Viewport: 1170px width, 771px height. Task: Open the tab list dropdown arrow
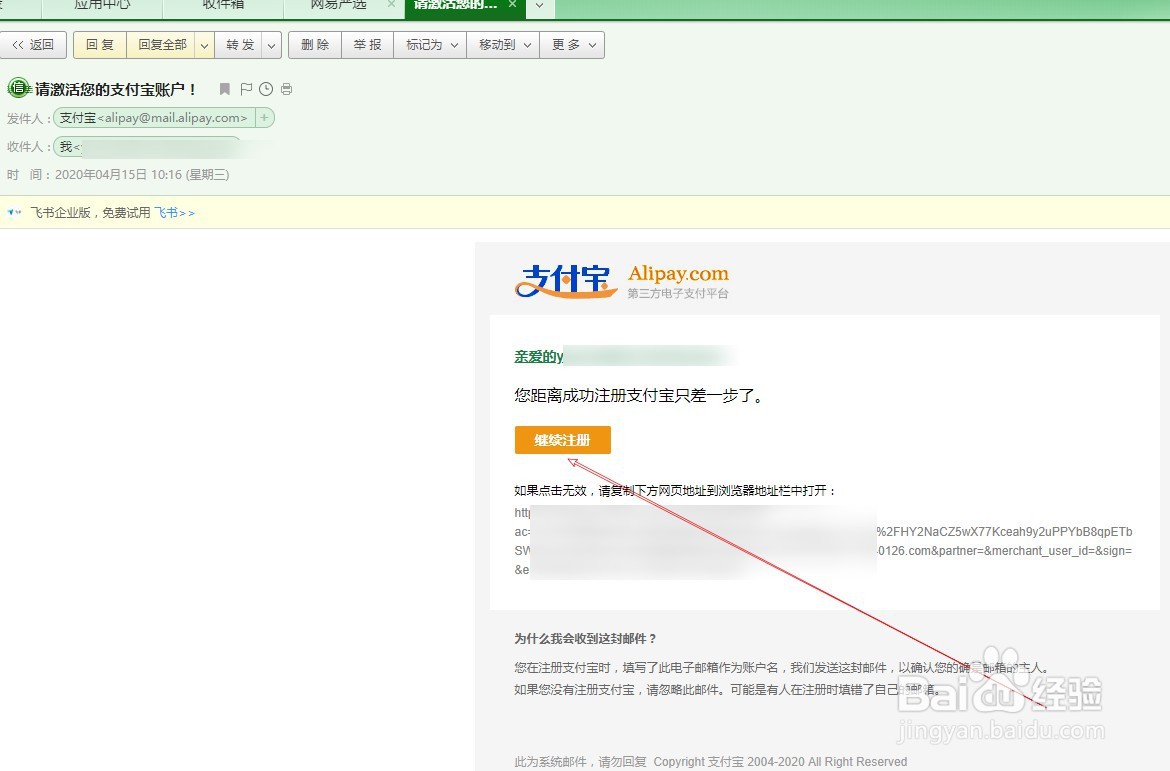[539, 6]
